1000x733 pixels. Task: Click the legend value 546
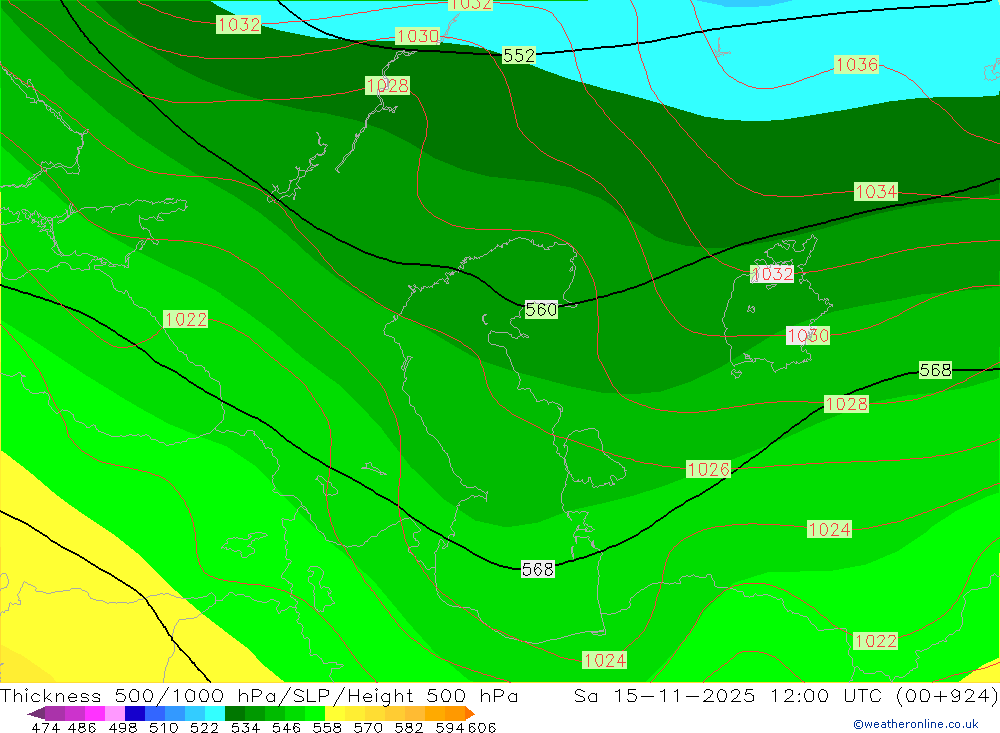point(286,727)
